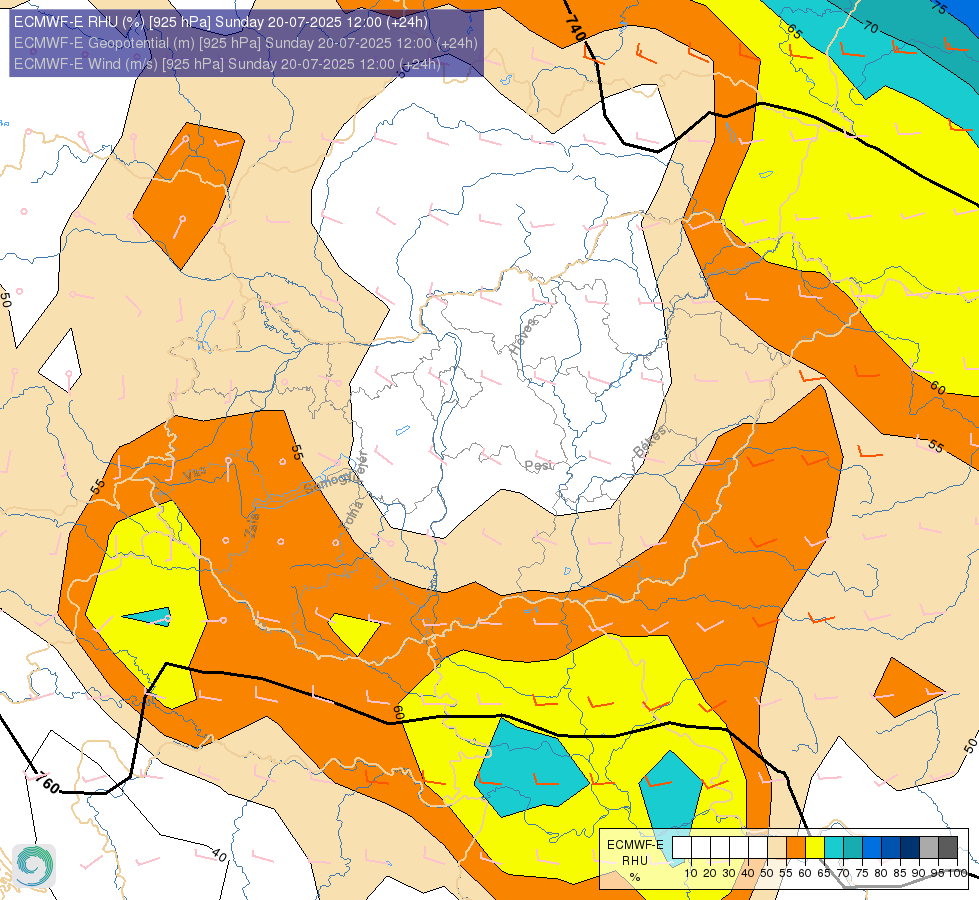Click the legend tick label 90
Screen dimensions: 979x900
918,873
